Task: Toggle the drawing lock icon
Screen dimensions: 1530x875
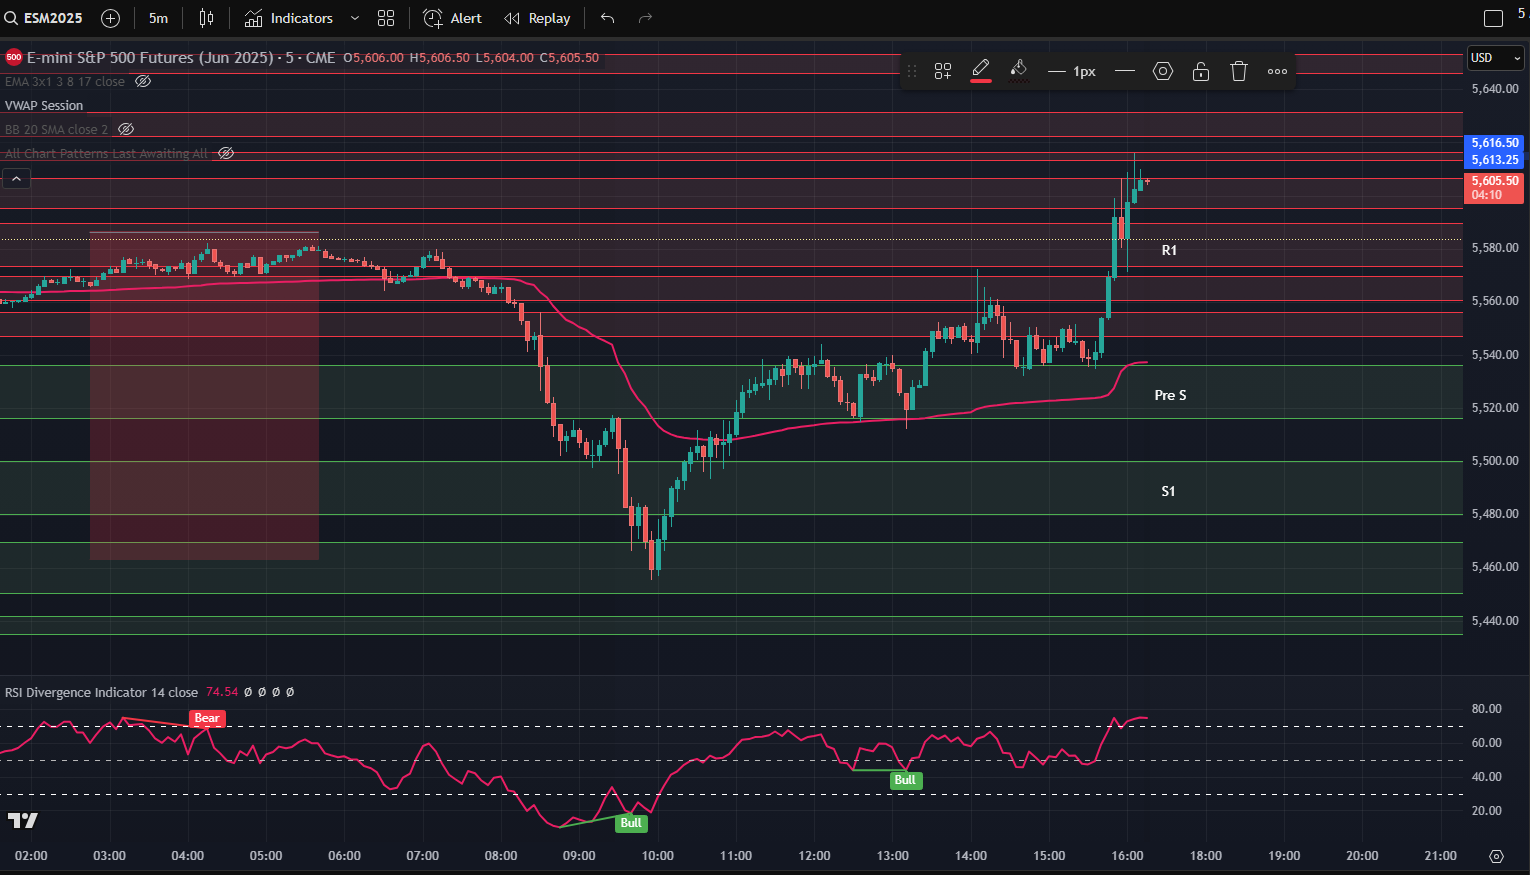Action: (x=1201, y=71)
